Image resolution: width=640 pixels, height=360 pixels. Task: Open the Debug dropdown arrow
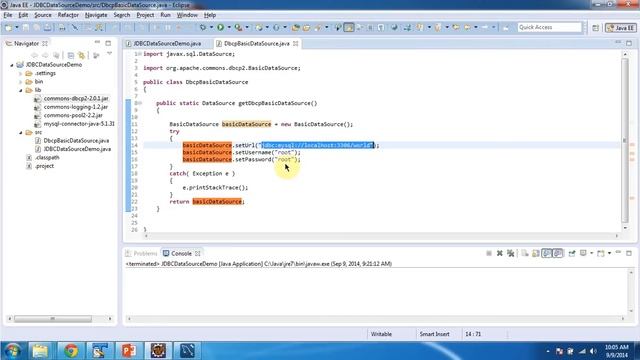pyautogui.click(x=211, y=27)
